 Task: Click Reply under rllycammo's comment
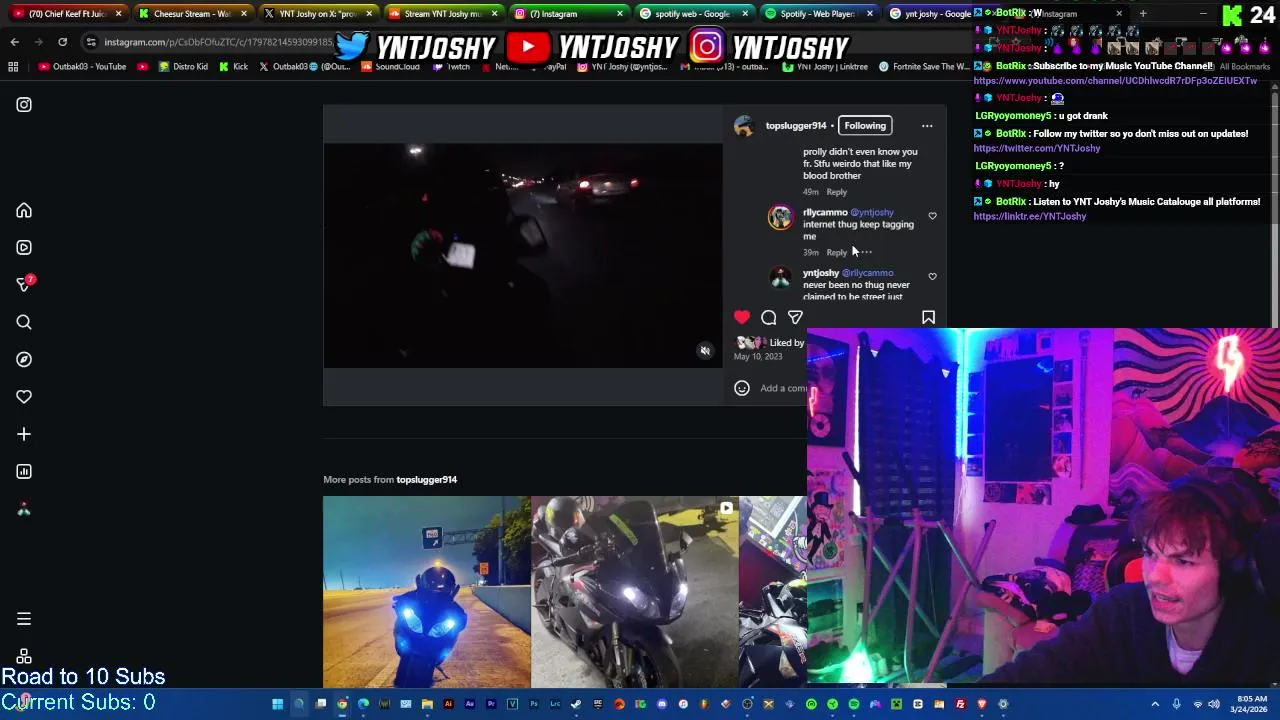[836, 253]
